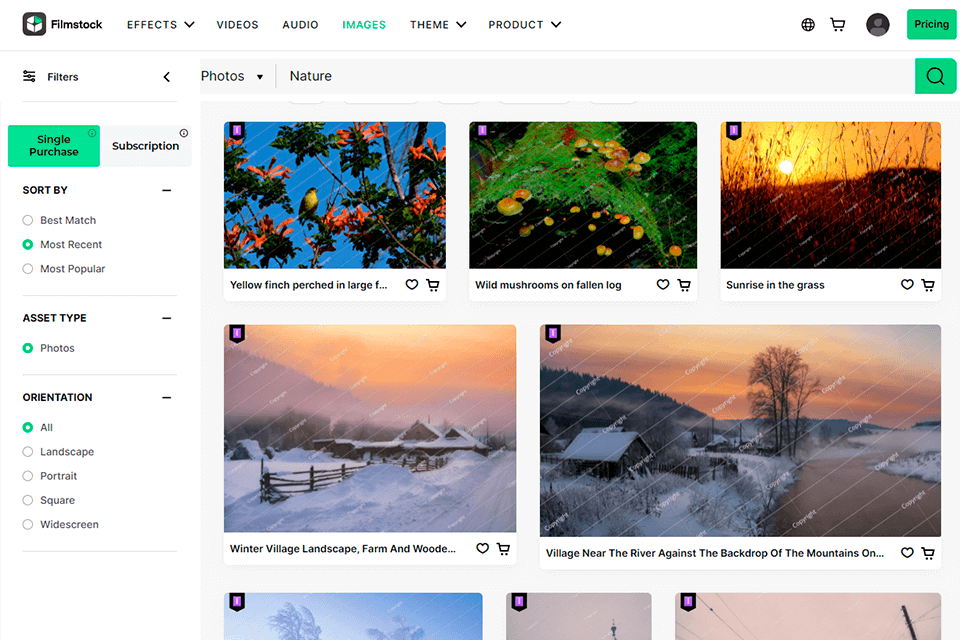The width and height of the screenshot is (960, 640).
Task: Favorite the Wild mushrooms on fallen log photo
Action: tap(663, 285)
